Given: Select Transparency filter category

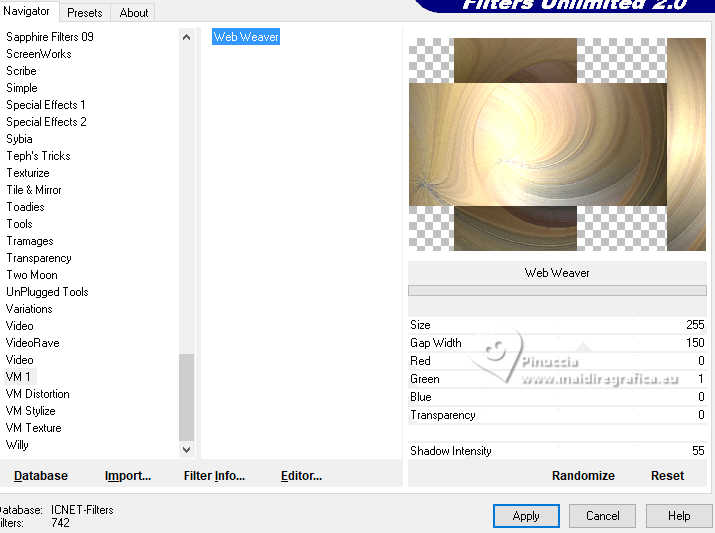Looking at the screenshot, I should pyautogui.click(x=39, y=258).
